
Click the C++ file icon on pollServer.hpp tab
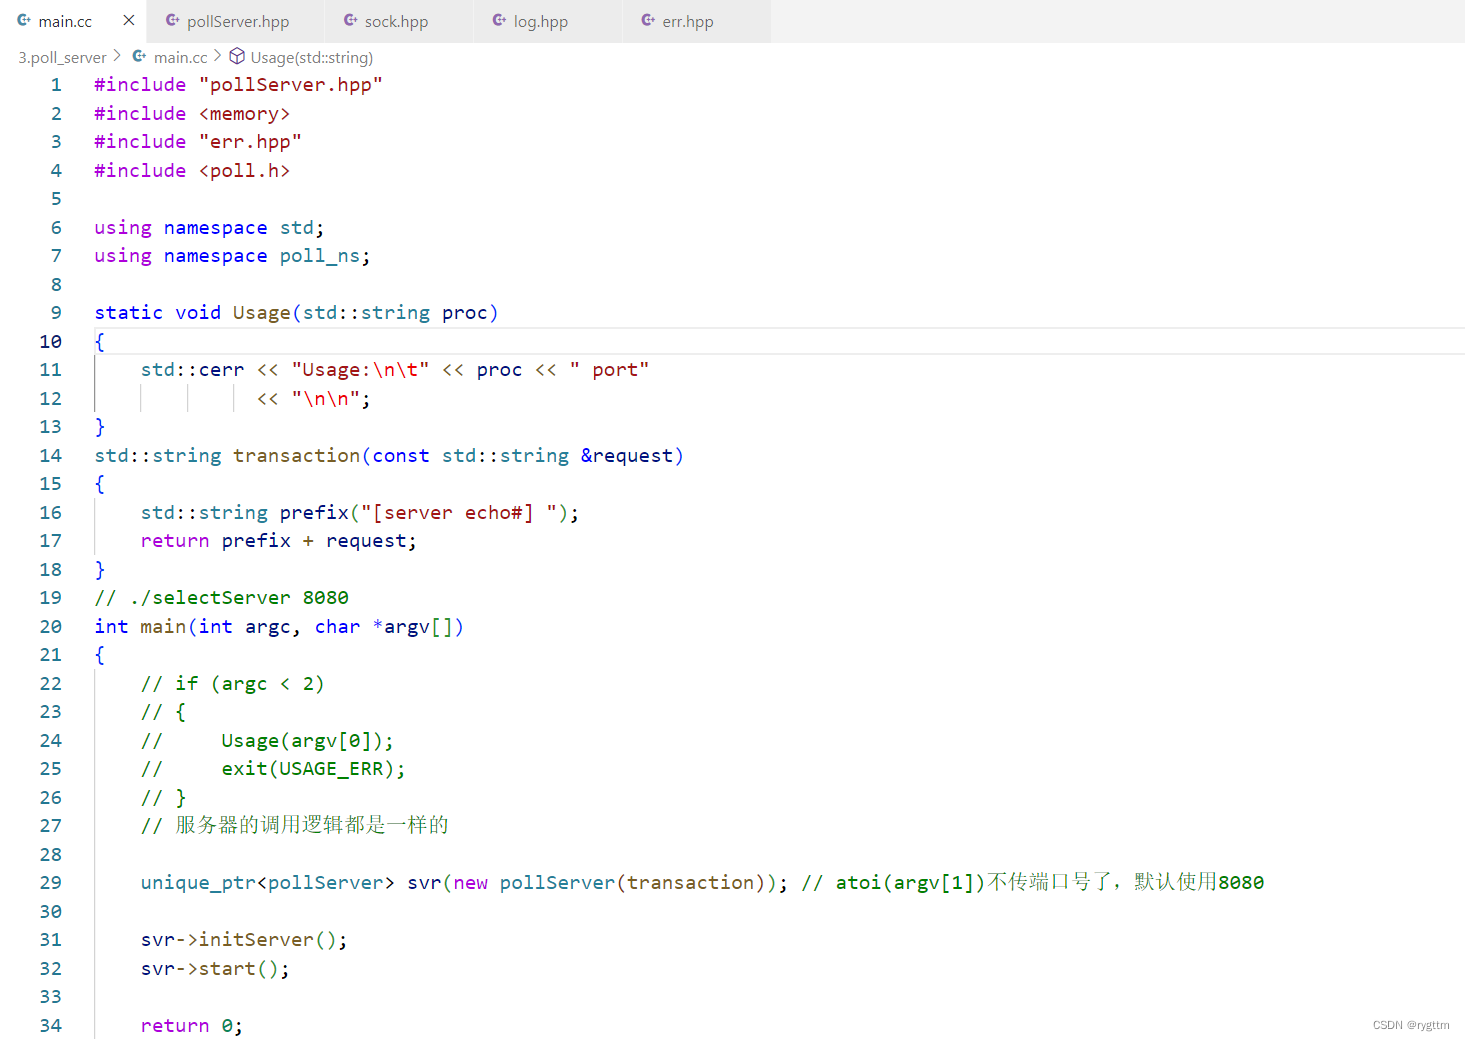[172, 20]
